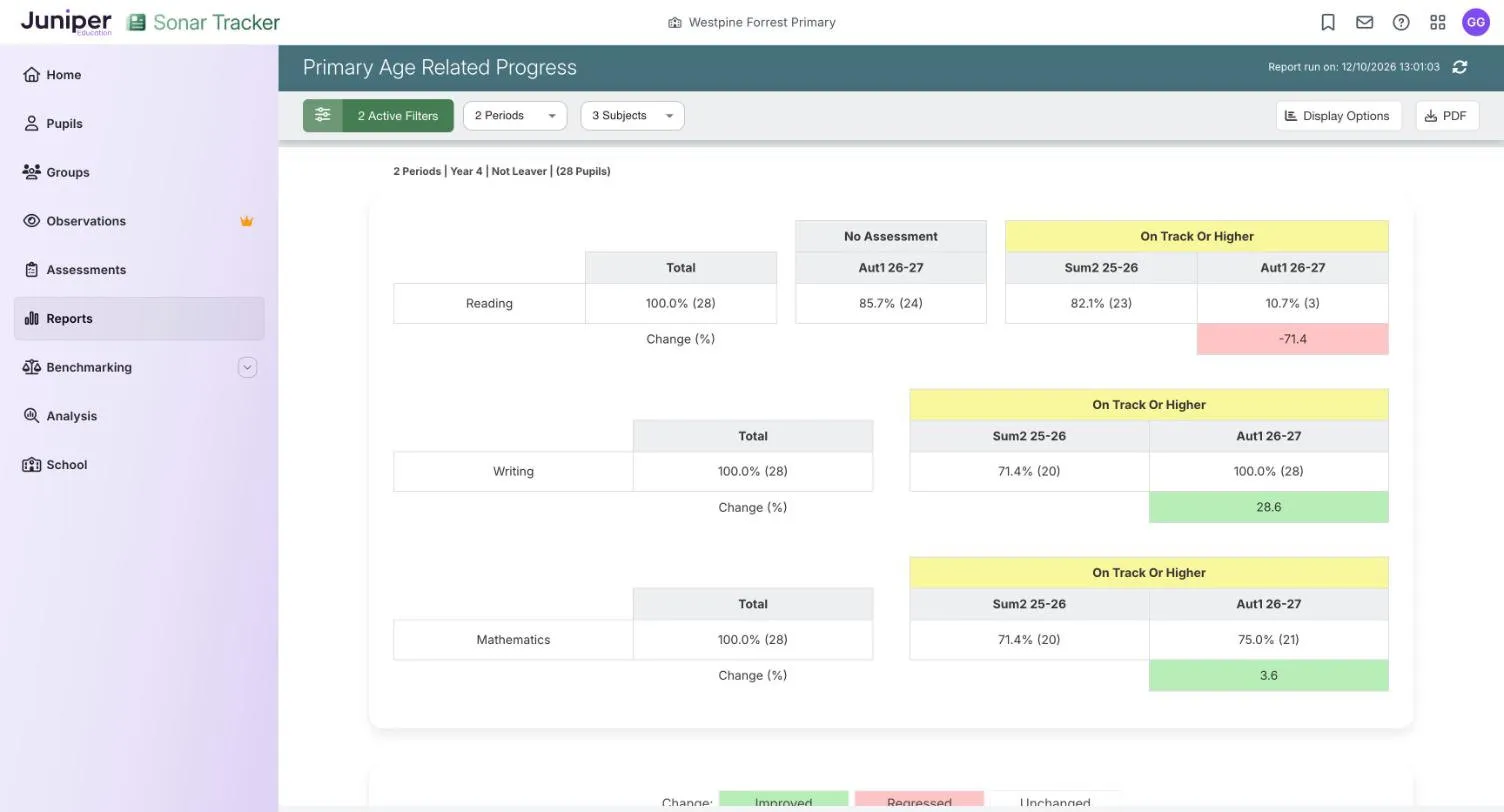This screenshot has width=1504, height=812.
Task: Click the Groups people icon
Action: [31, 172]
